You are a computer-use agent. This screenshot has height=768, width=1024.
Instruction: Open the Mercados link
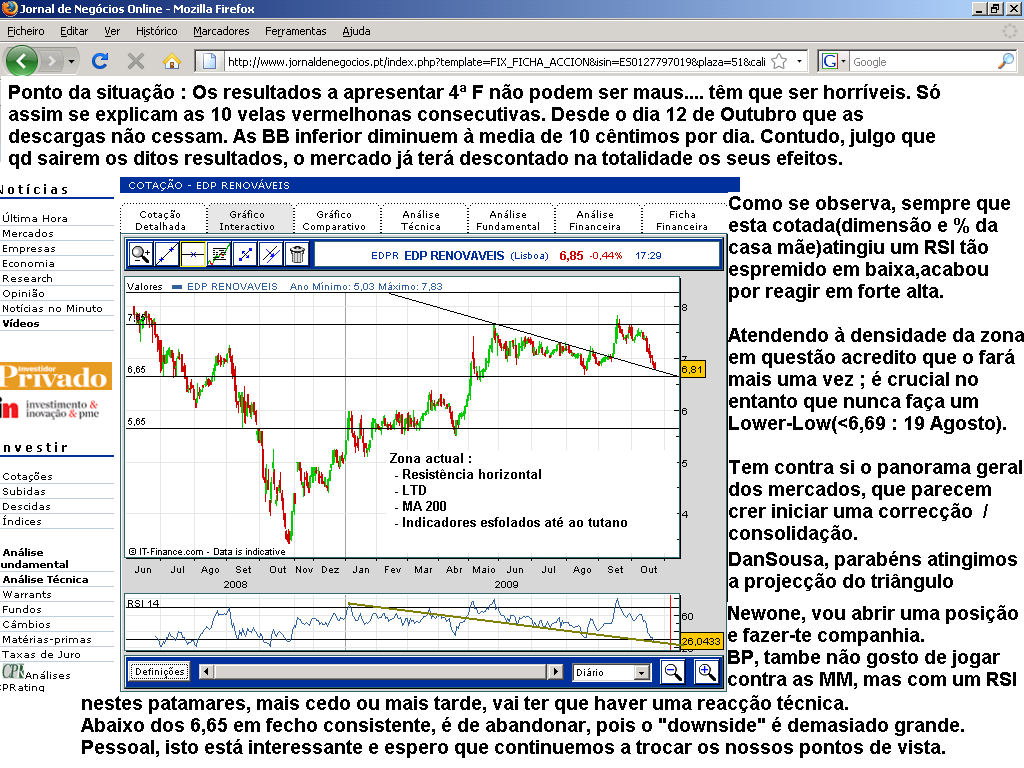point(28,233)
